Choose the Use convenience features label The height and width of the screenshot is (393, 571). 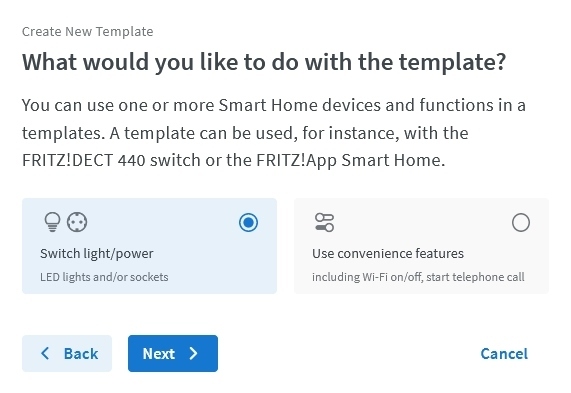click(x=388, y=254)
